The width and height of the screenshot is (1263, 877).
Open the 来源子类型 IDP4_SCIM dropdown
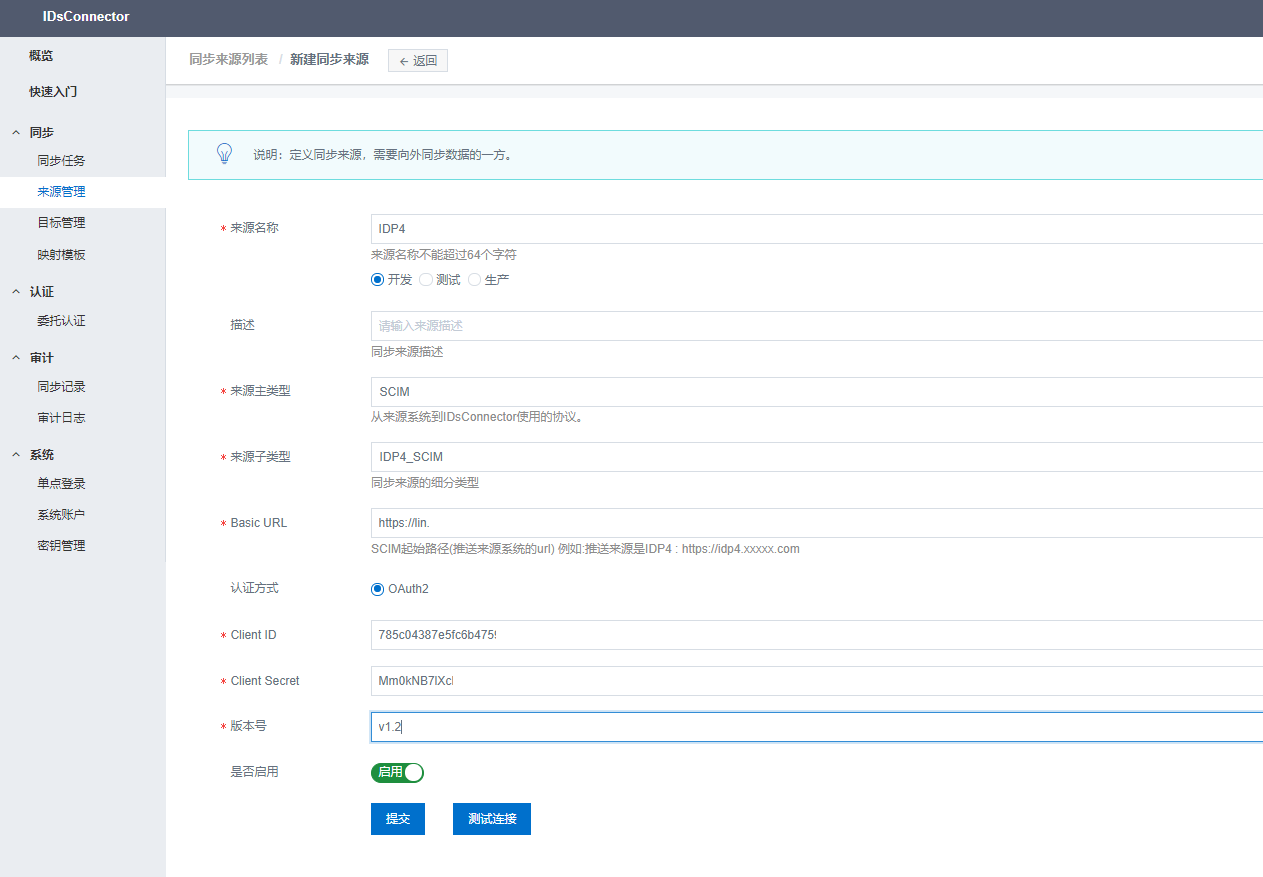[x=815, y=457]
